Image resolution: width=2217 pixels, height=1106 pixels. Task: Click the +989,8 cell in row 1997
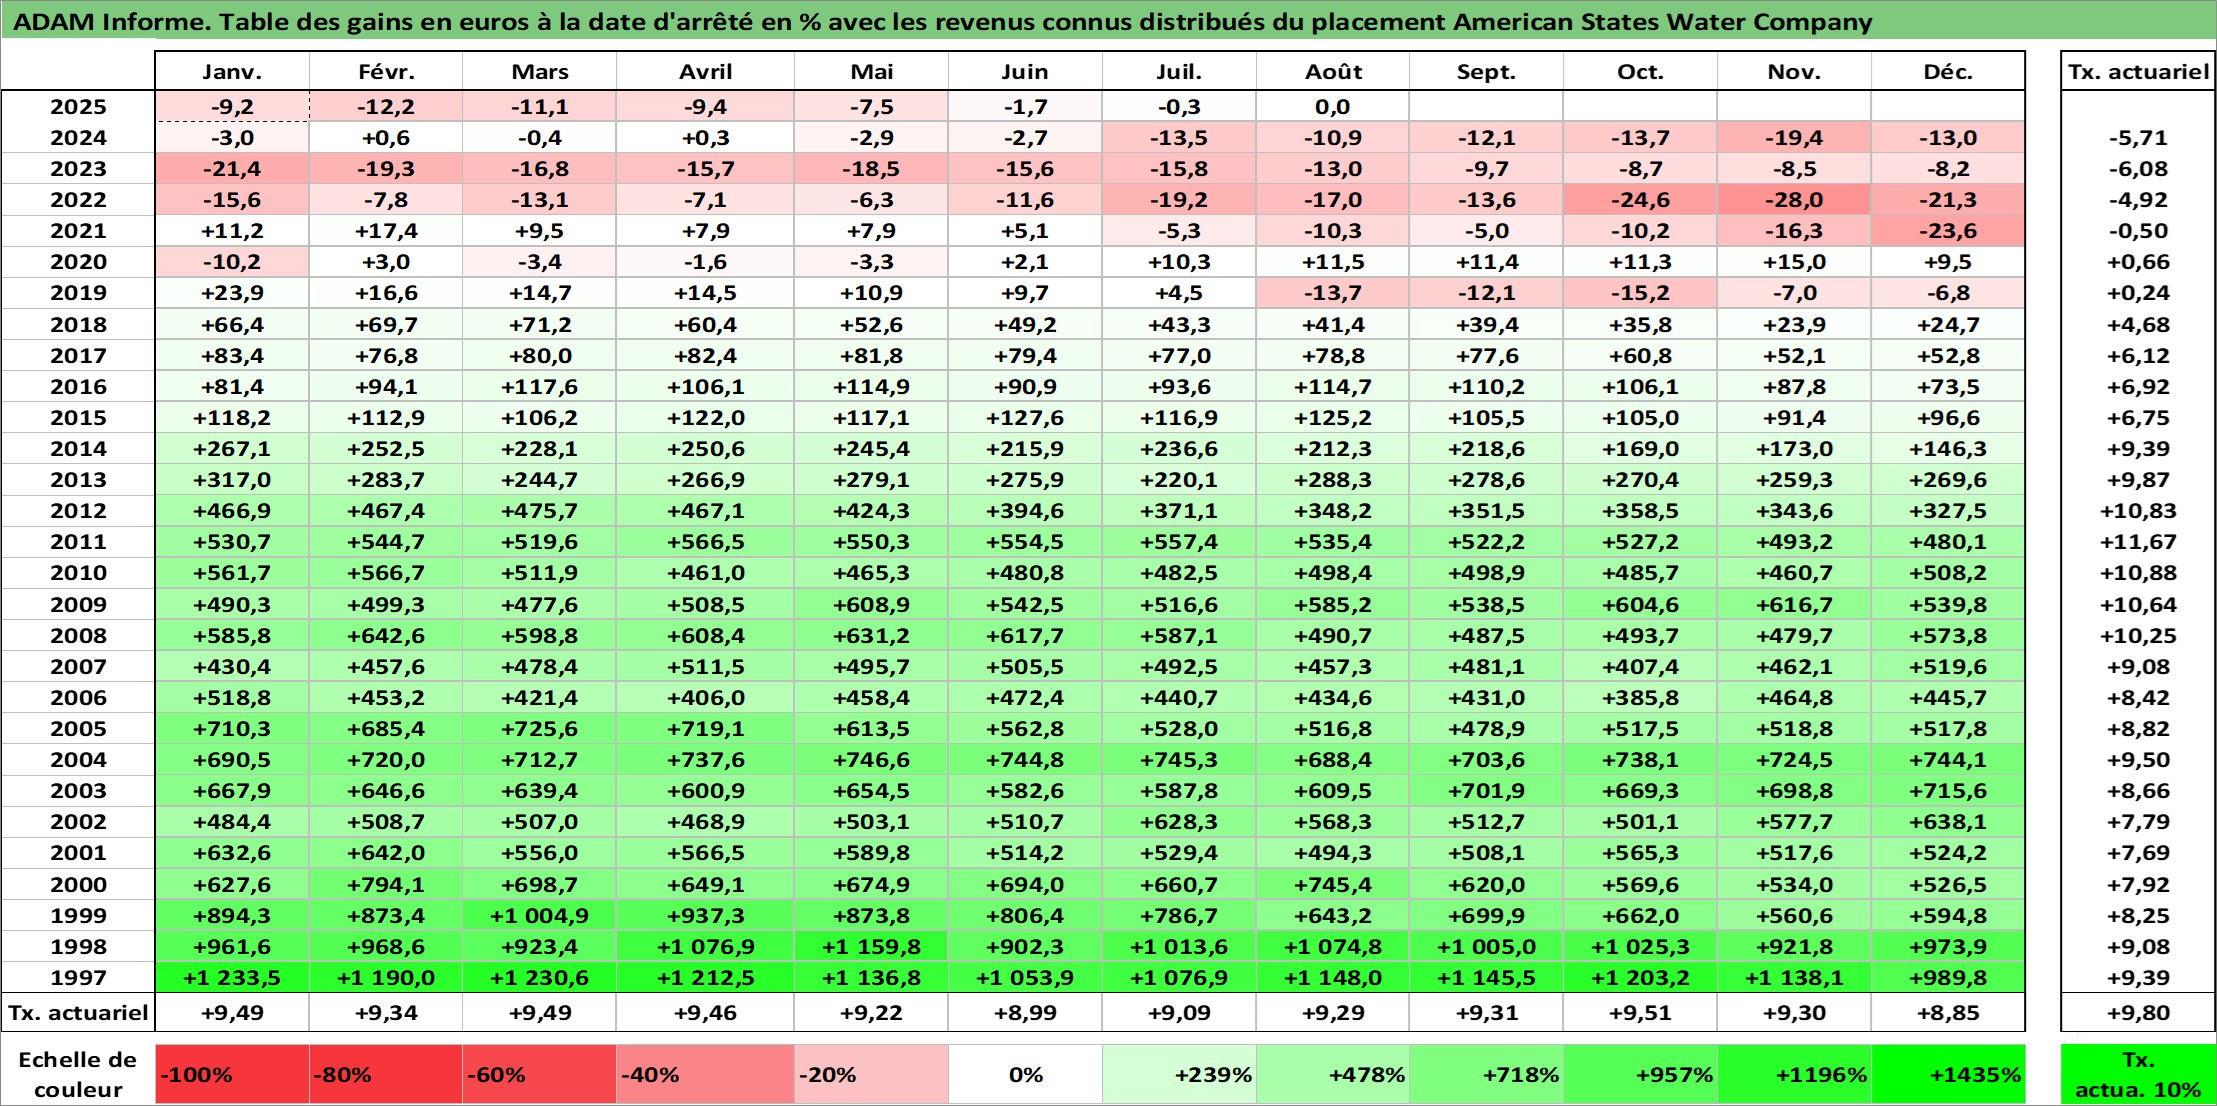coord(1948,978)
